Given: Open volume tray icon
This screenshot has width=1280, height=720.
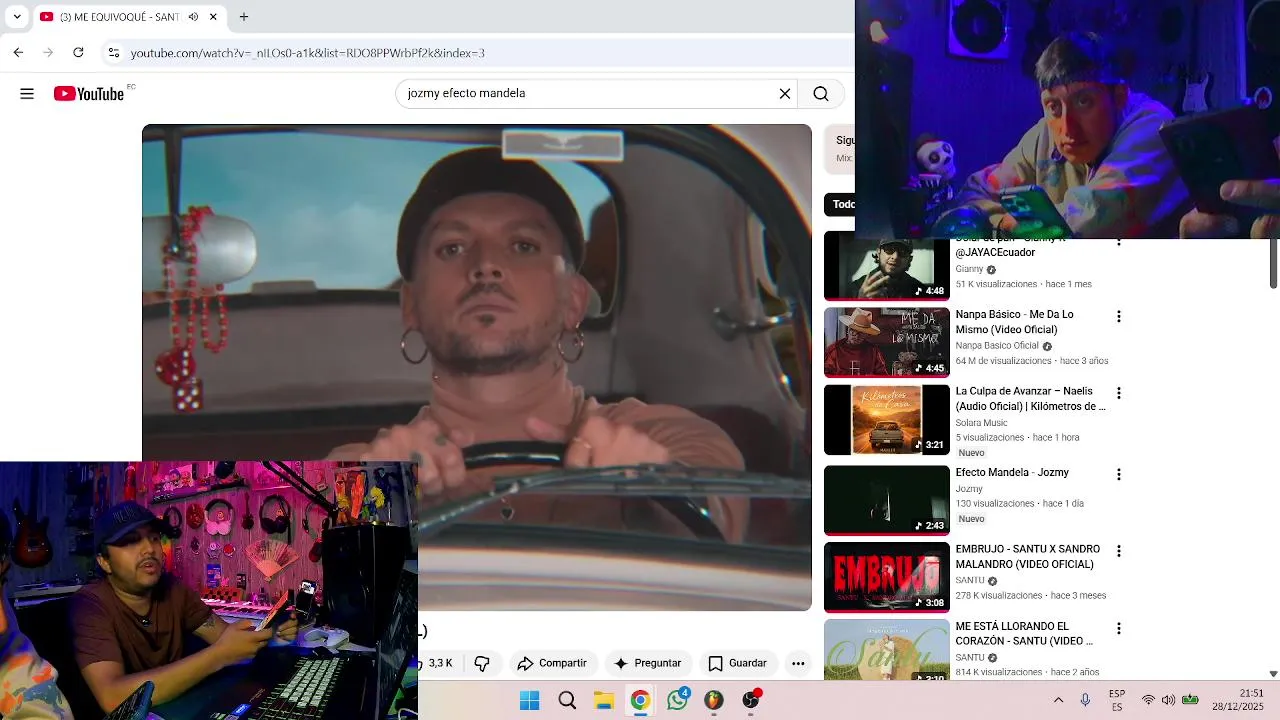Looking at the screenshot, I should click(x=1168, y=700).
